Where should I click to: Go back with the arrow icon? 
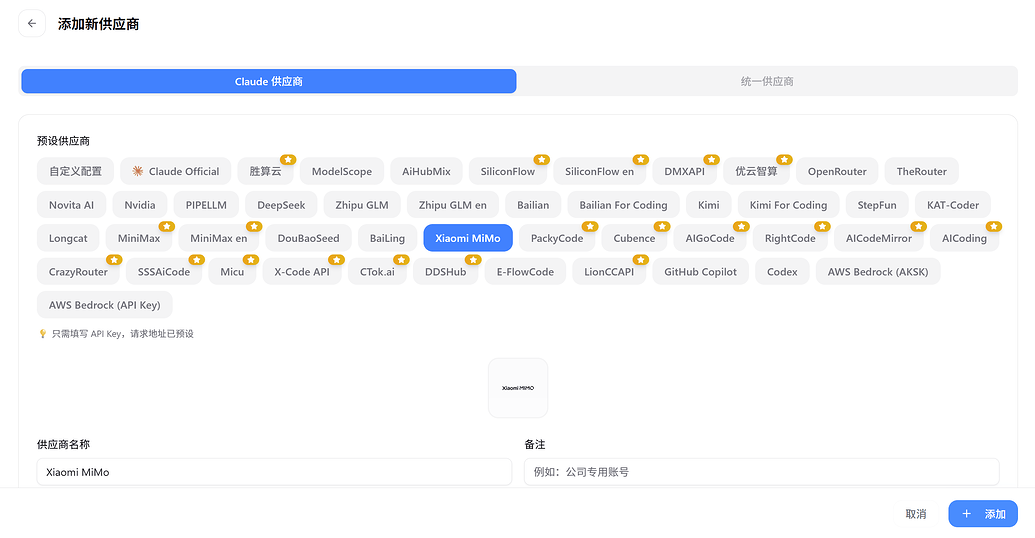[32, 24]
